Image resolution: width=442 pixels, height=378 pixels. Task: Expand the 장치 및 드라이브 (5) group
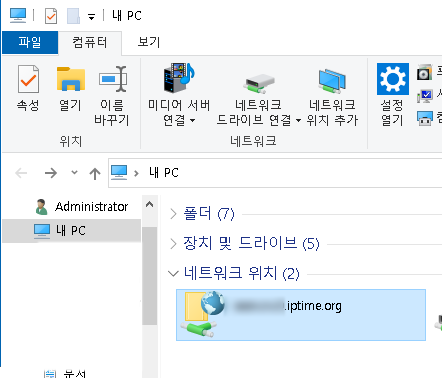(173, 244)
